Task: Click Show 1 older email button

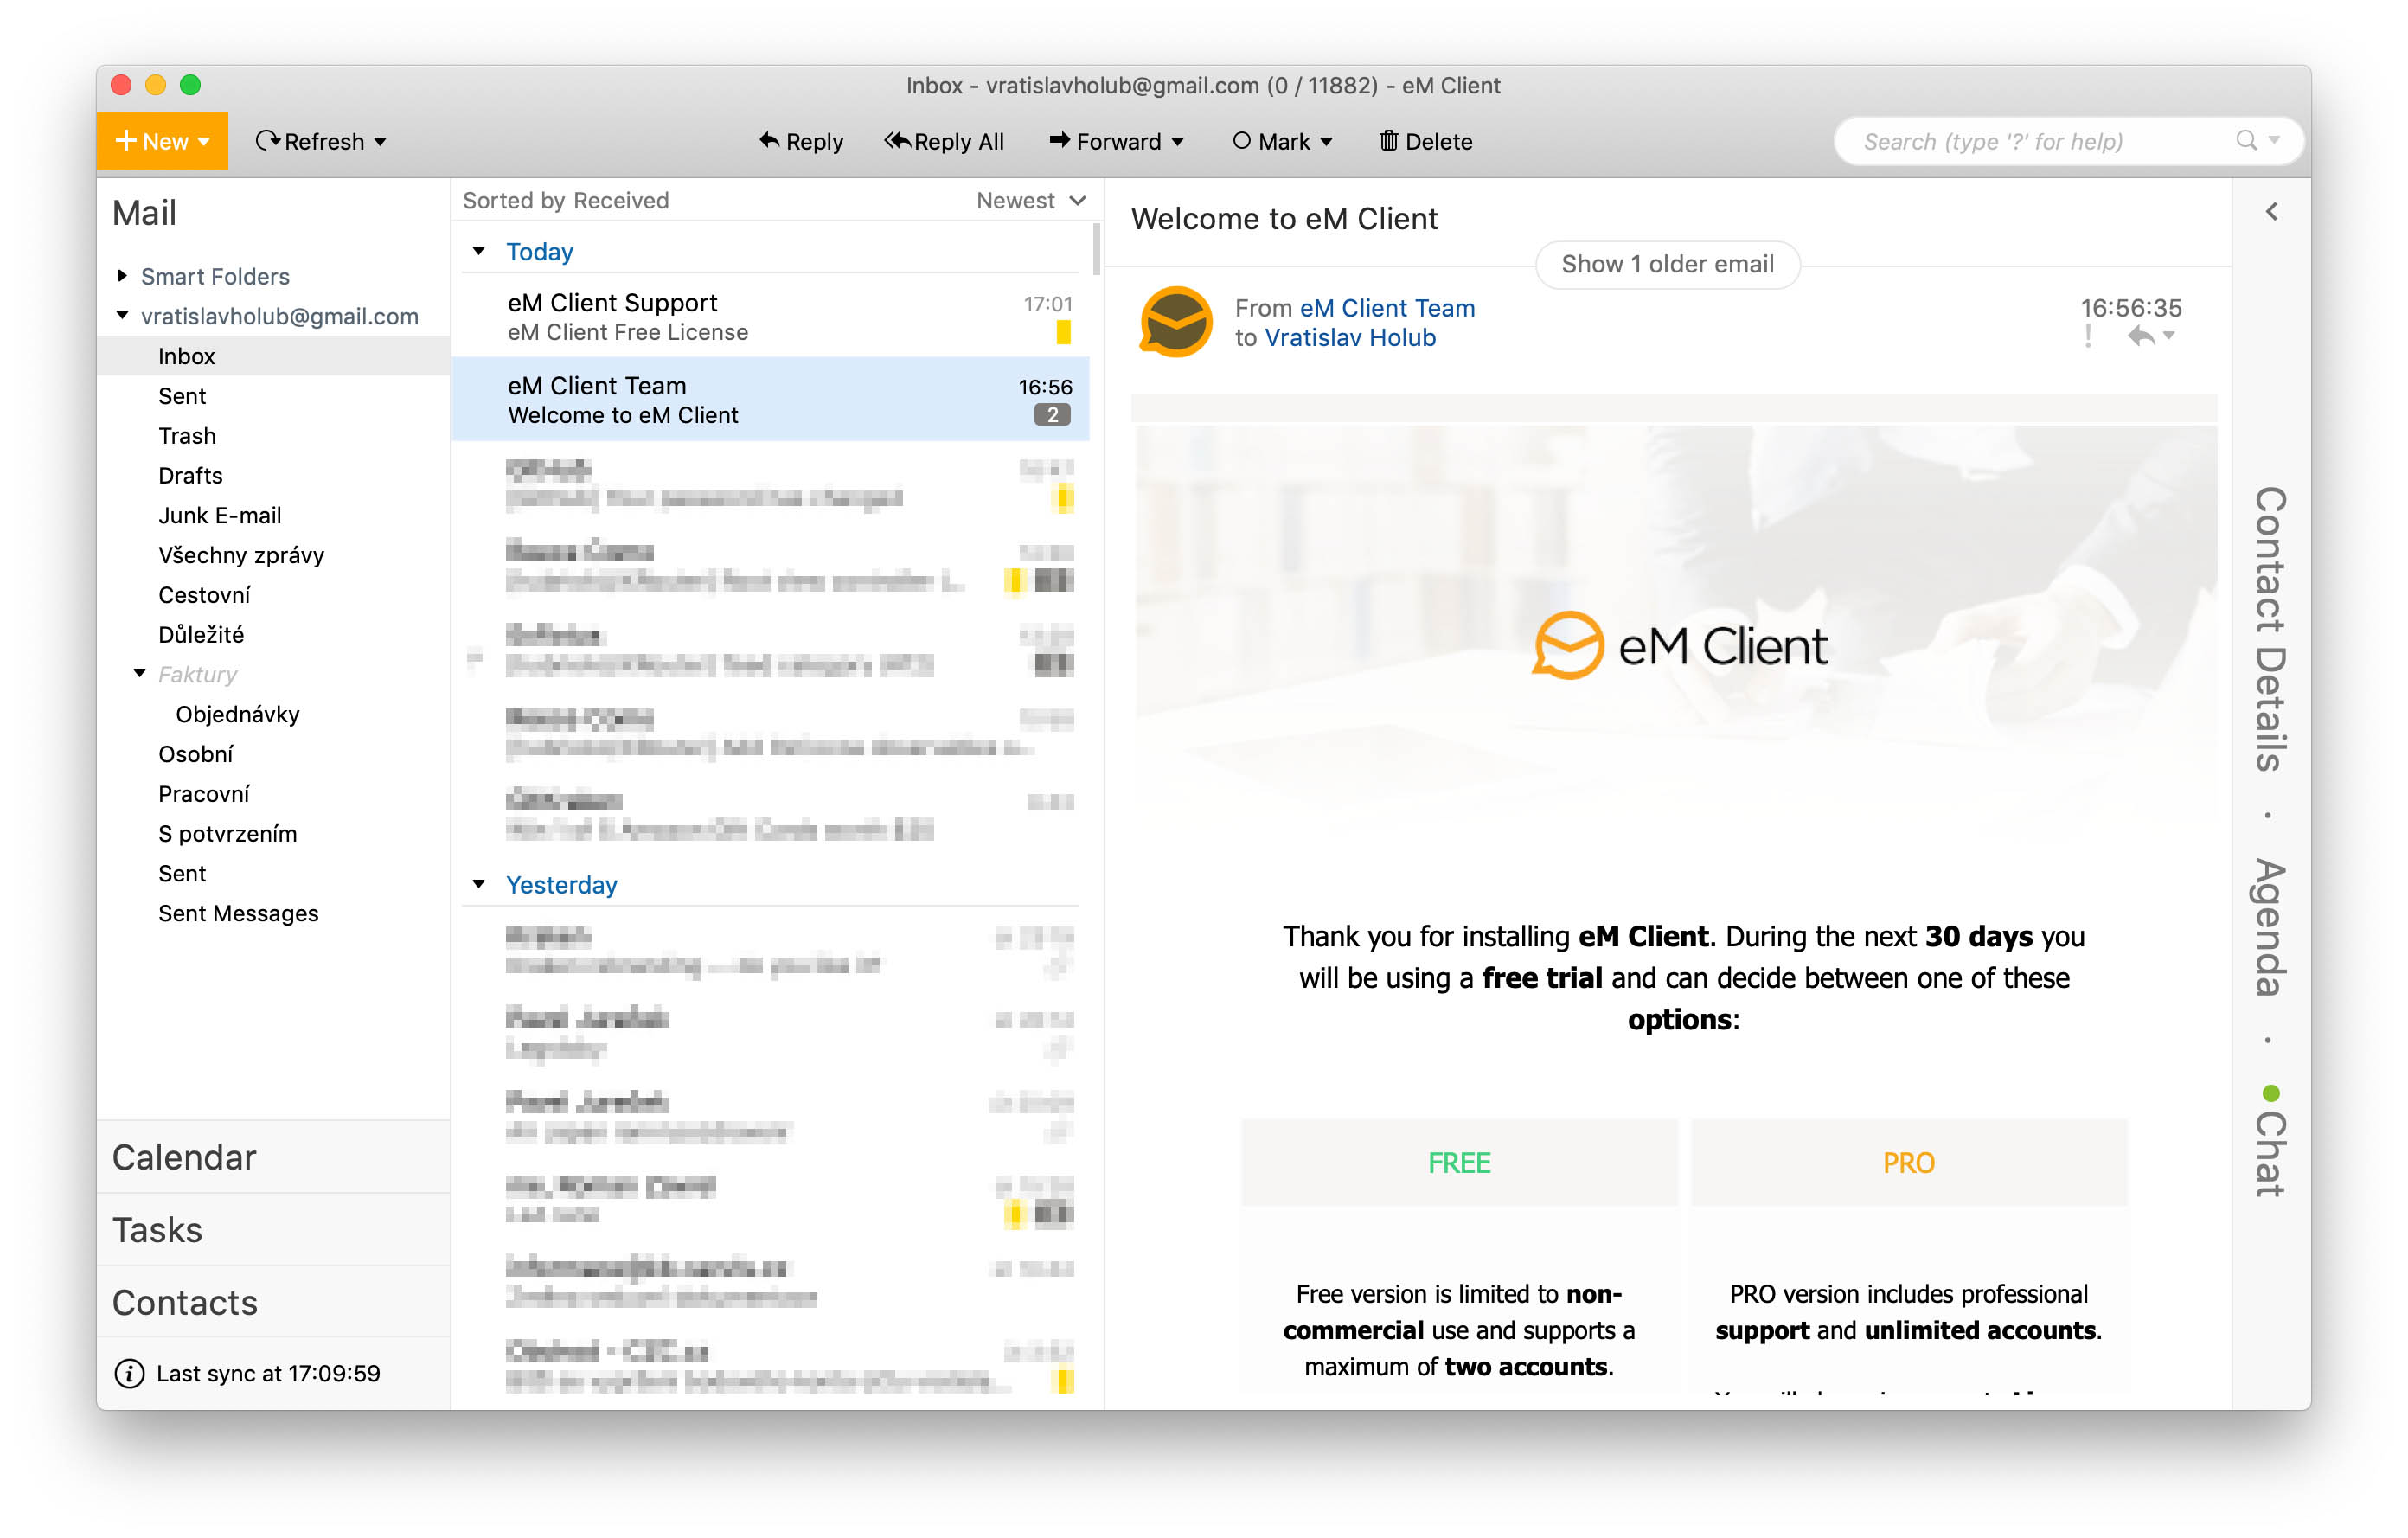Action: click(x=1666, y=264)
